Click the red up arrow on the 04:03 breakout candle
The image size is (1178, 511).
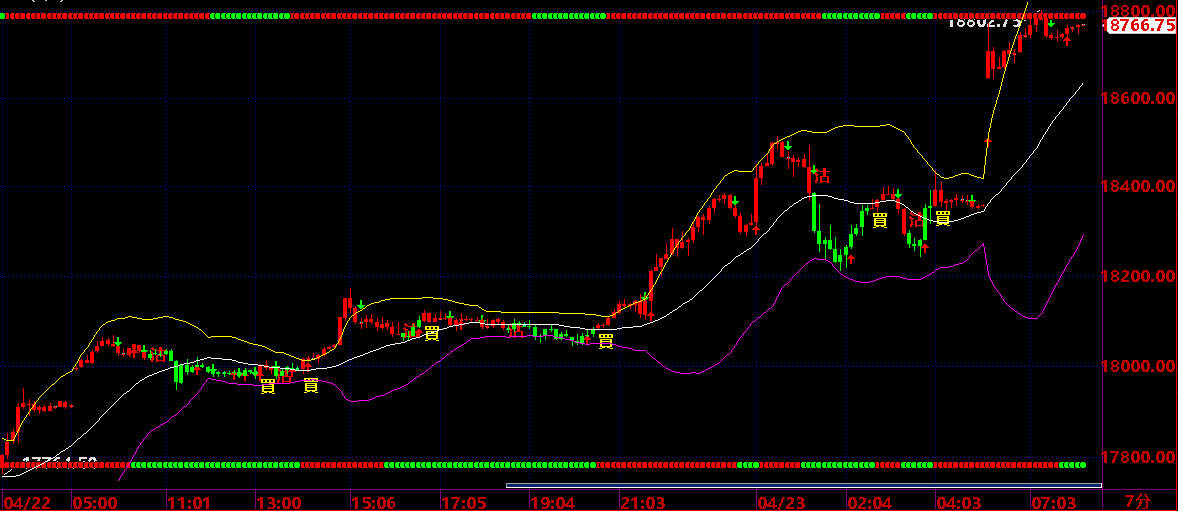(x=988, y=142)
